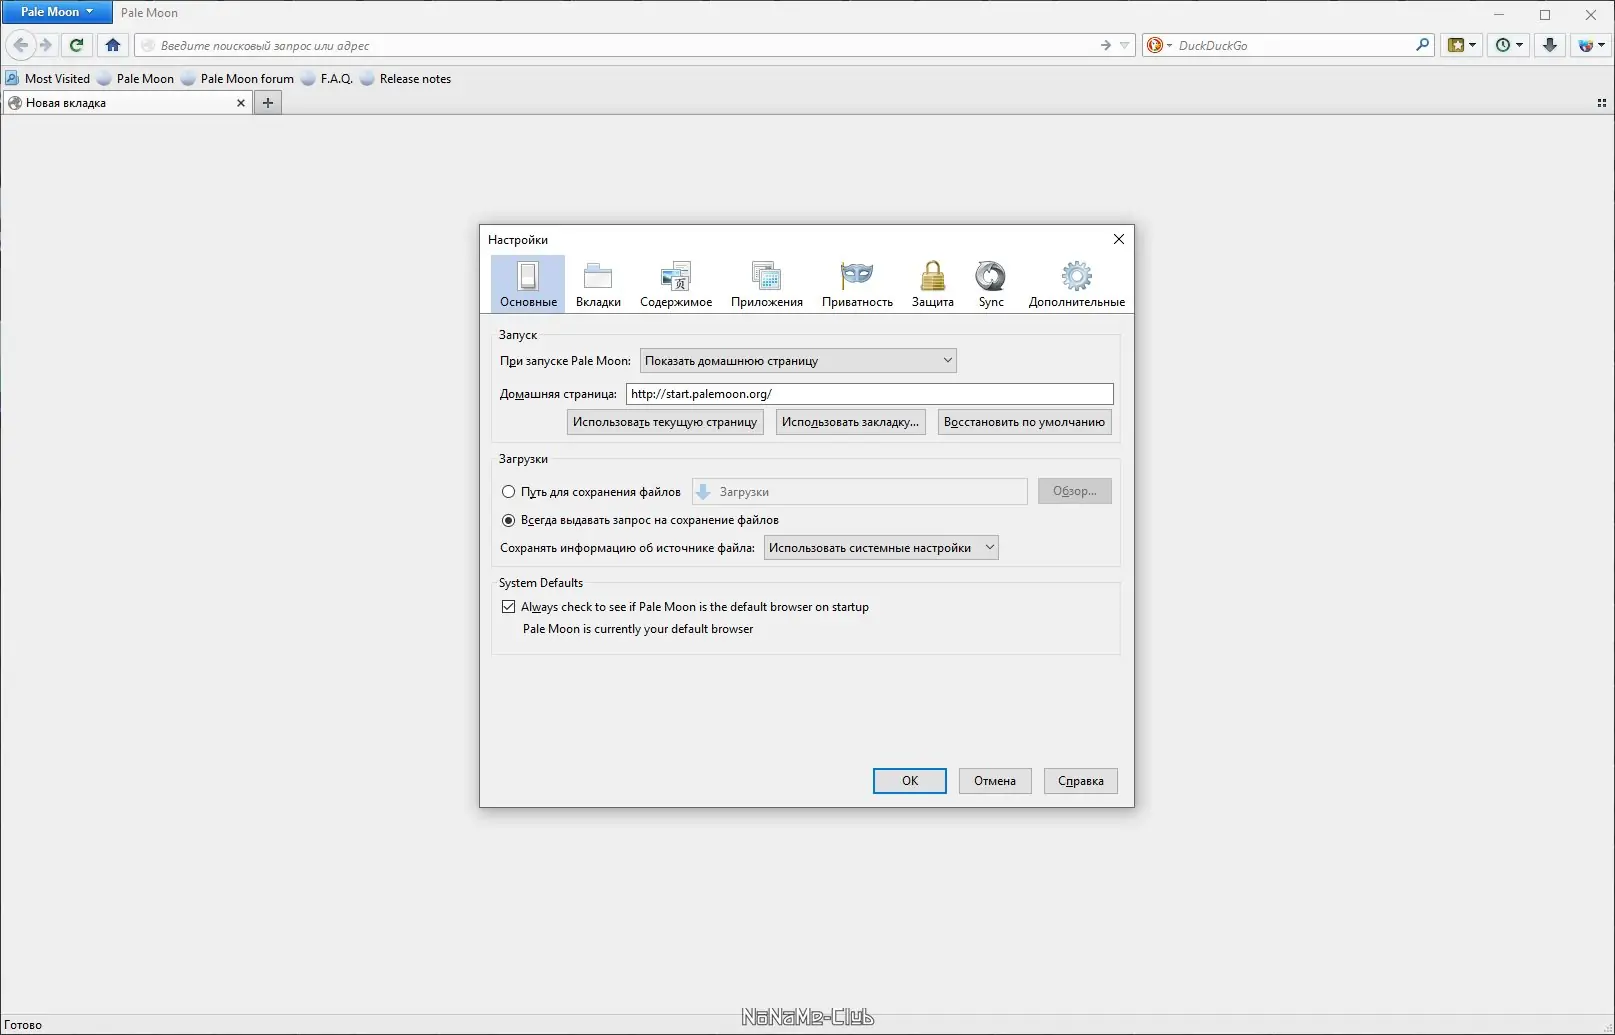The height and width of the screenshot is (1035, 1615).
Task: Close the Настройки dialog
Action: 1118,239
